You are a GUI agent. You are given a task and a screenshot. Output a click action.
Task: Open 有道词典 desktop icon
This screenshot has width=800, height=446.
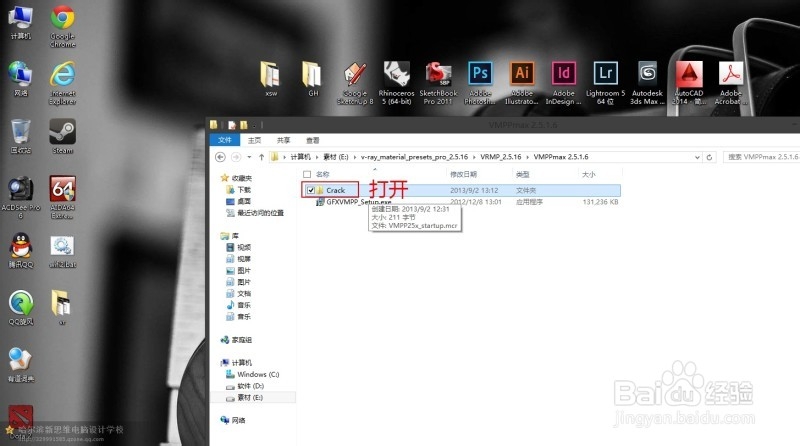click(x=20, y=365)
